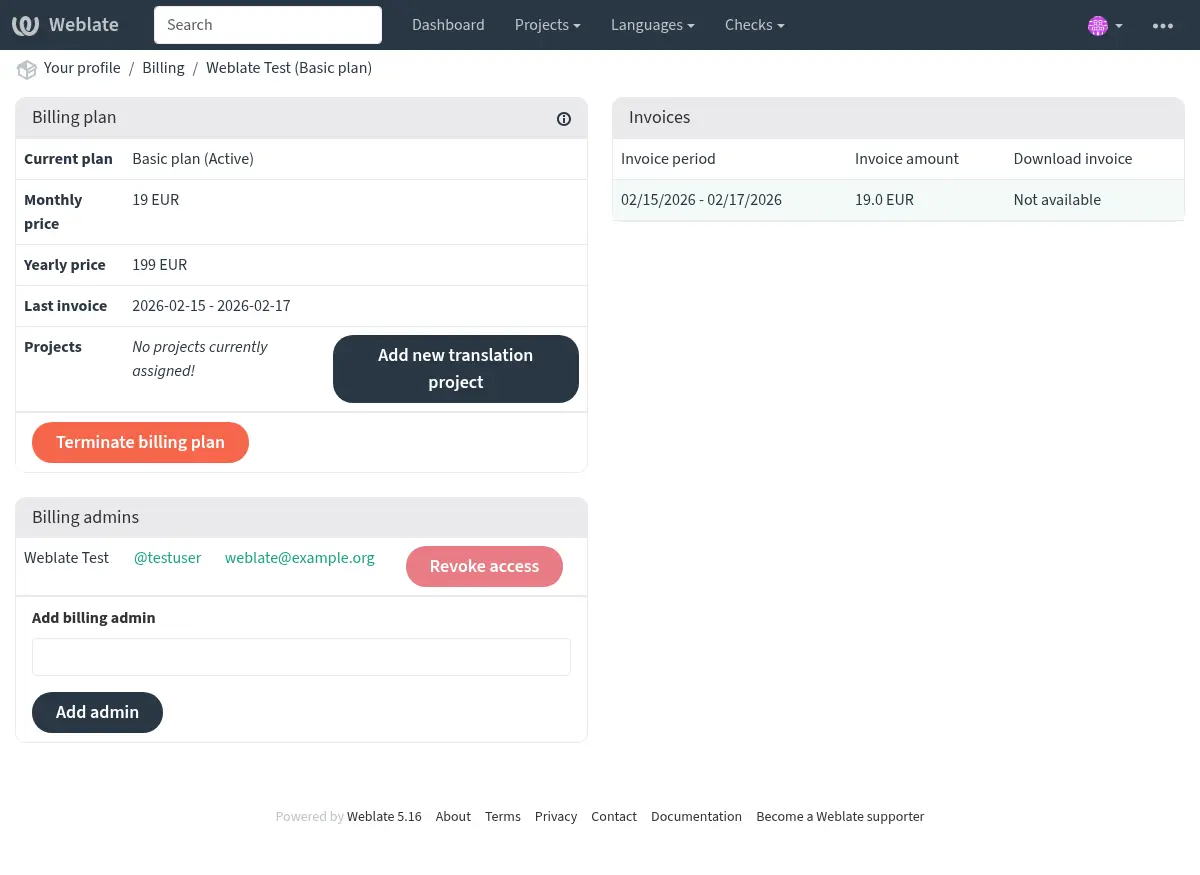This screenshot has height=875, width=1200.
Task: Revoke access for Weblate Test
Action: [x=484, y=566]
